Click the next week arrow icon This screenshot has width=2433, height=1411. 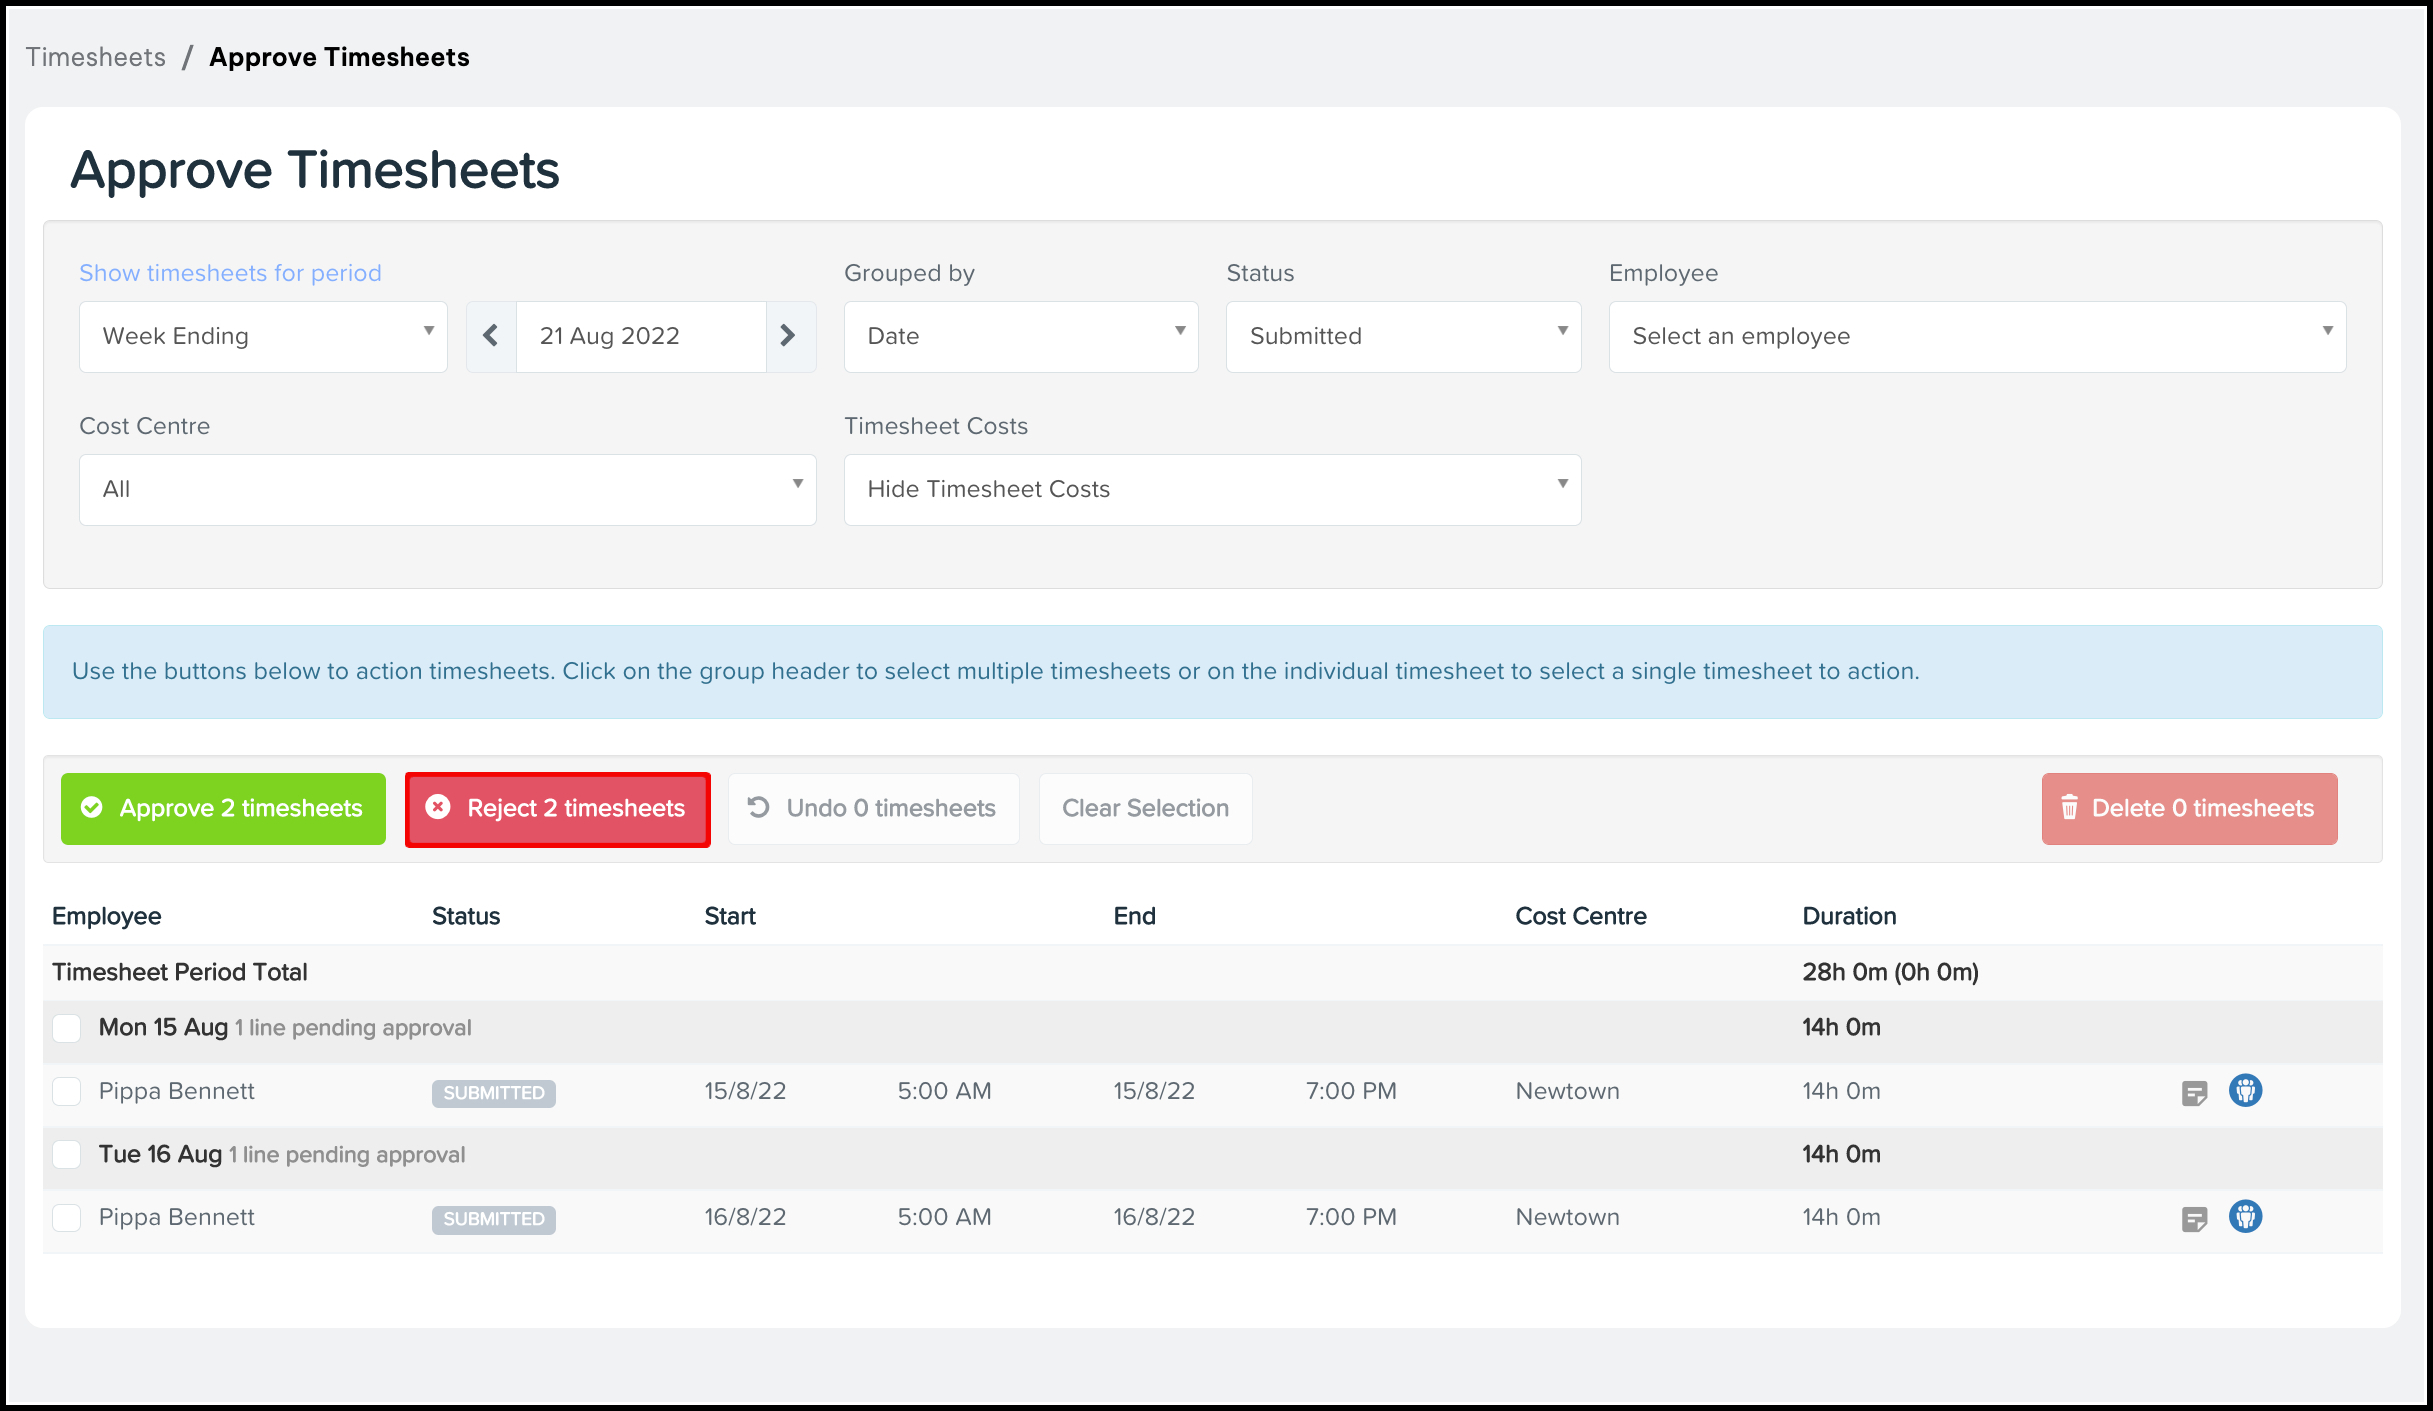pyautogui.click(x=789, y=336)
